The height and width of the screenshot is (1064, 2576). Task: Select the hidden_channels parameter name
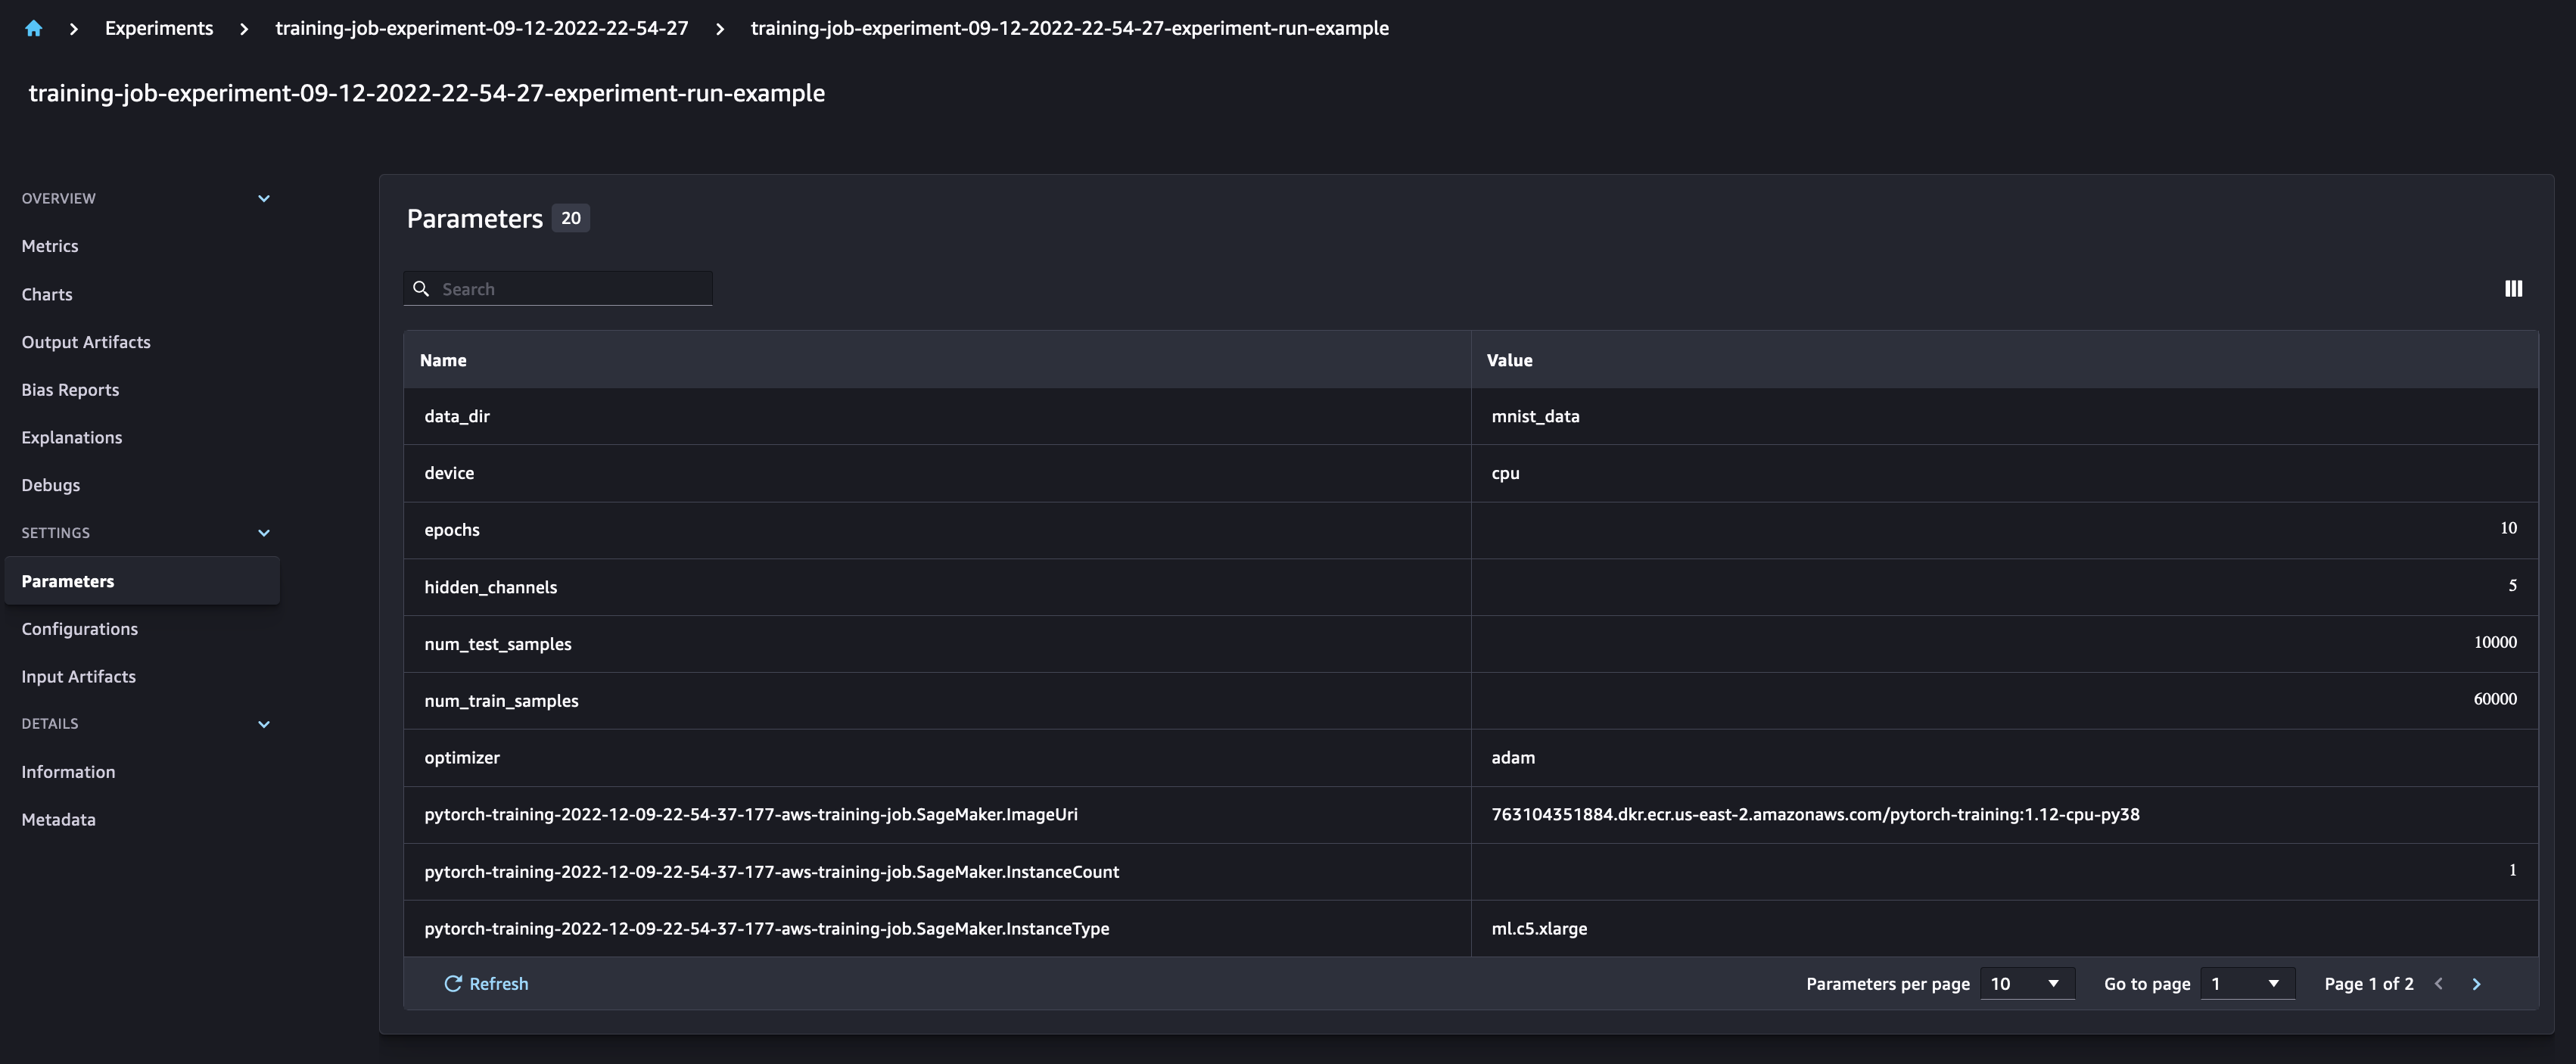point(491,587)
